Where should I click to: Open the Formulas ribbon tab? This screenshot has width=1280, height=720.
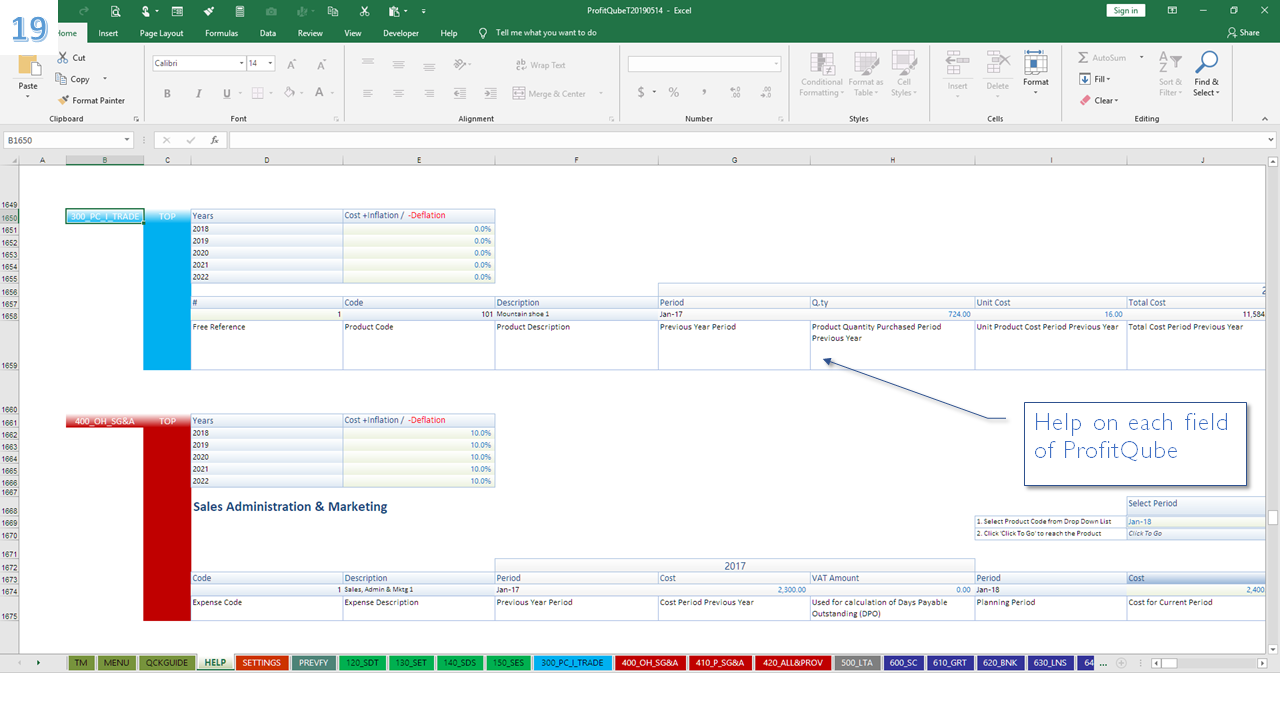[221, 33]
